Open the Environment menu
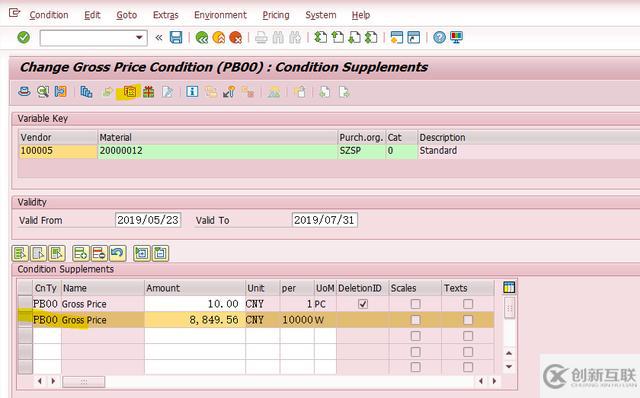The height and width of the screenshot is (398, 640). point(220,15)
